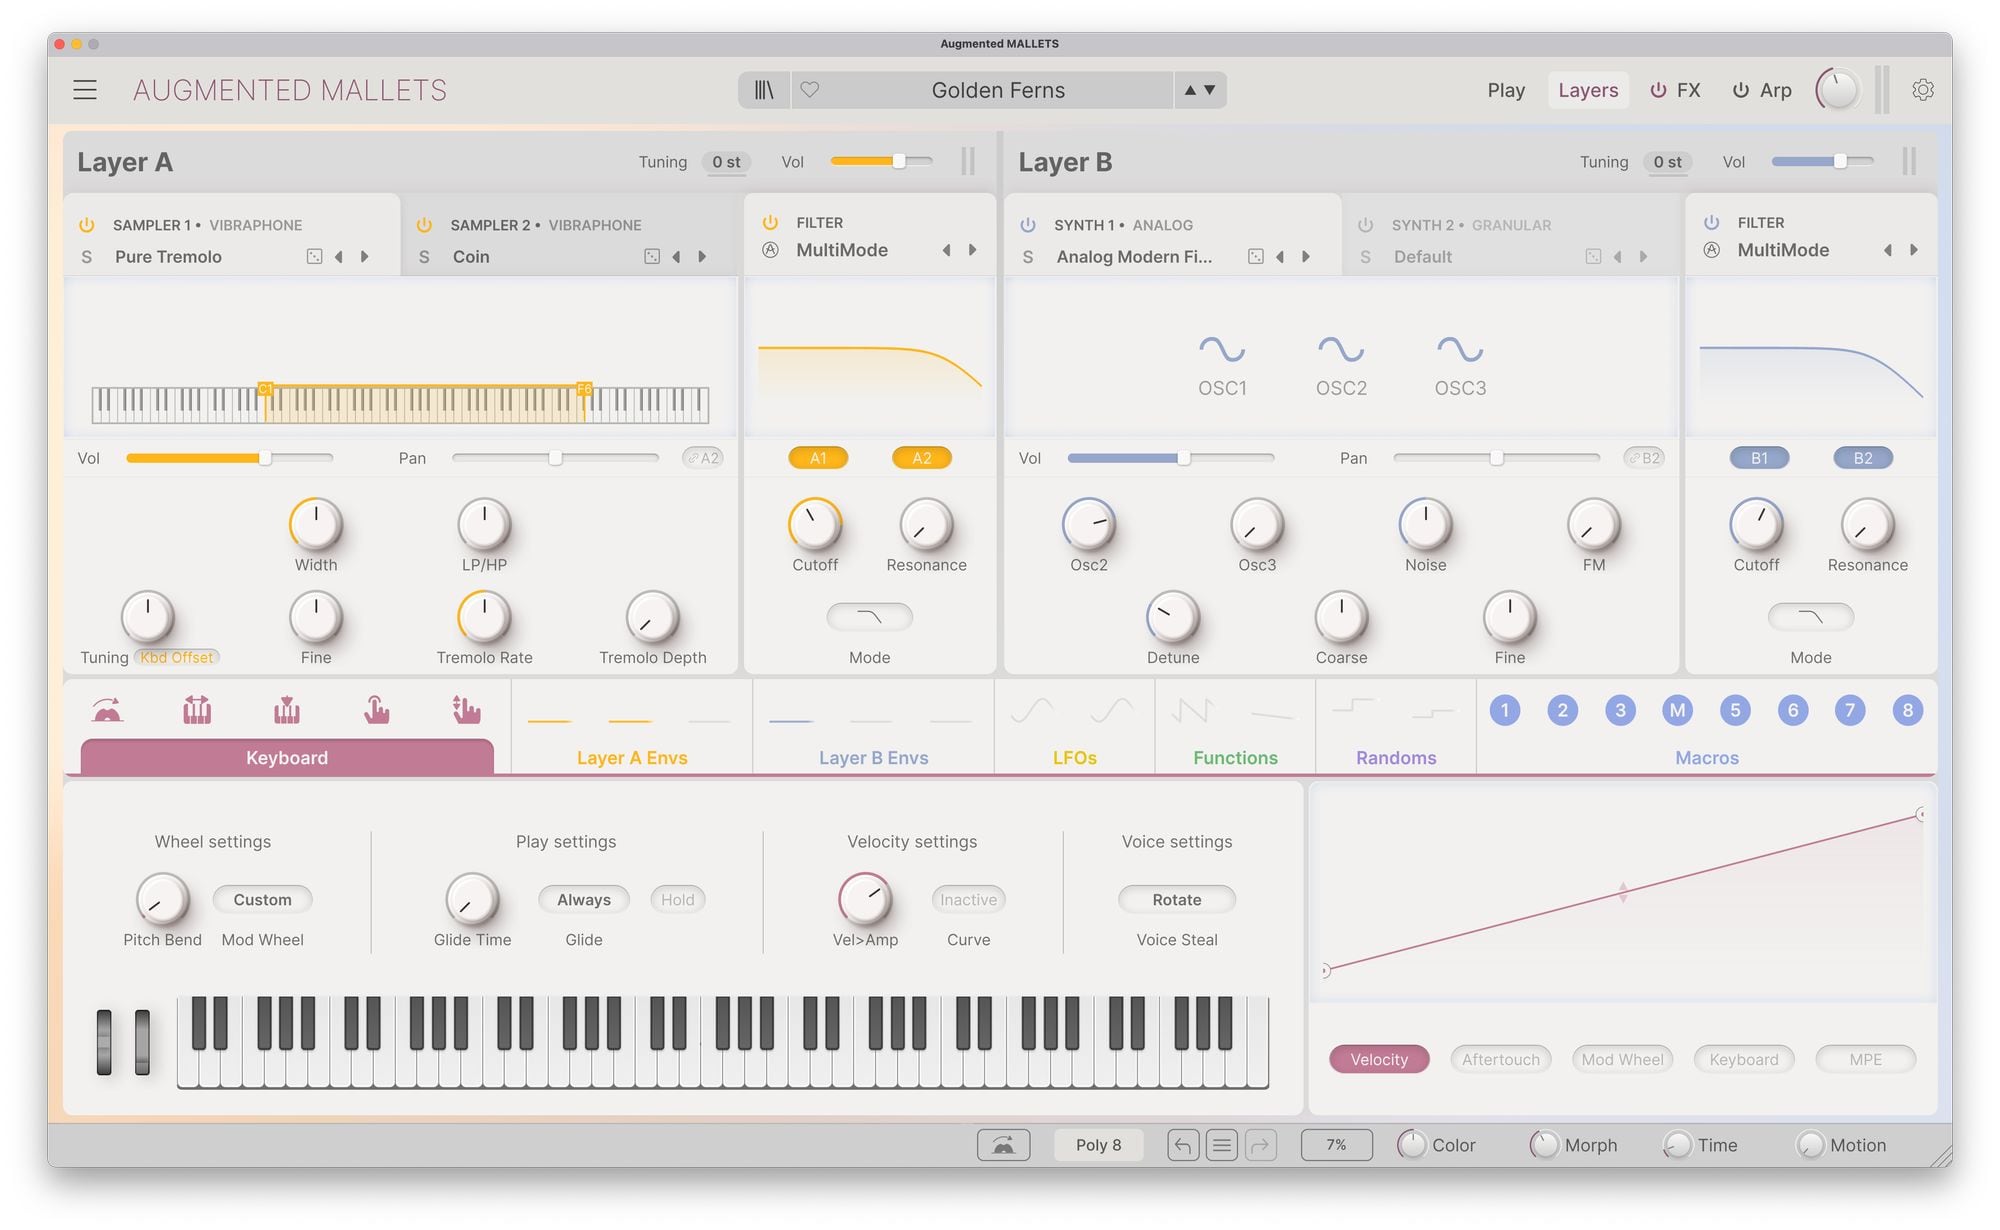Click the Layer B filter Mode shape button
2000x1230 pixels.
(x=1811, y=617)
